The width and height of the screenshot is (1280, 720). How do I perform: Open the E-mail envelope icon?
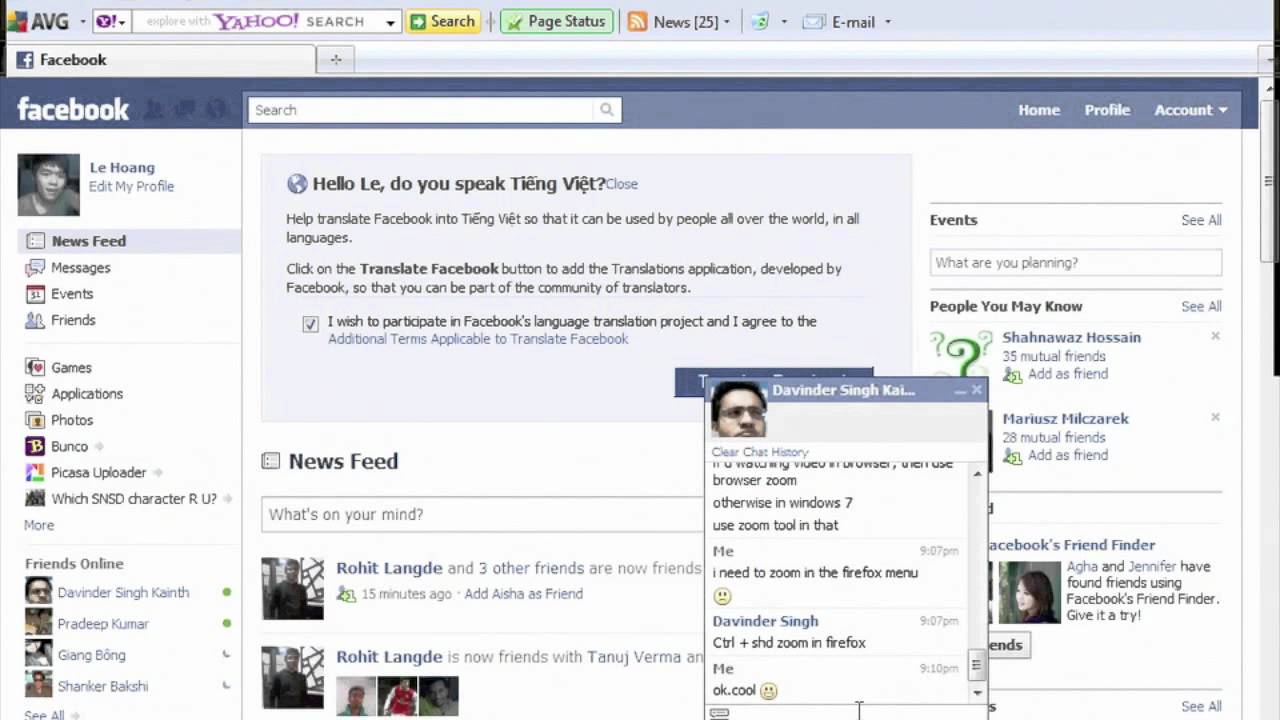point(814,21)
